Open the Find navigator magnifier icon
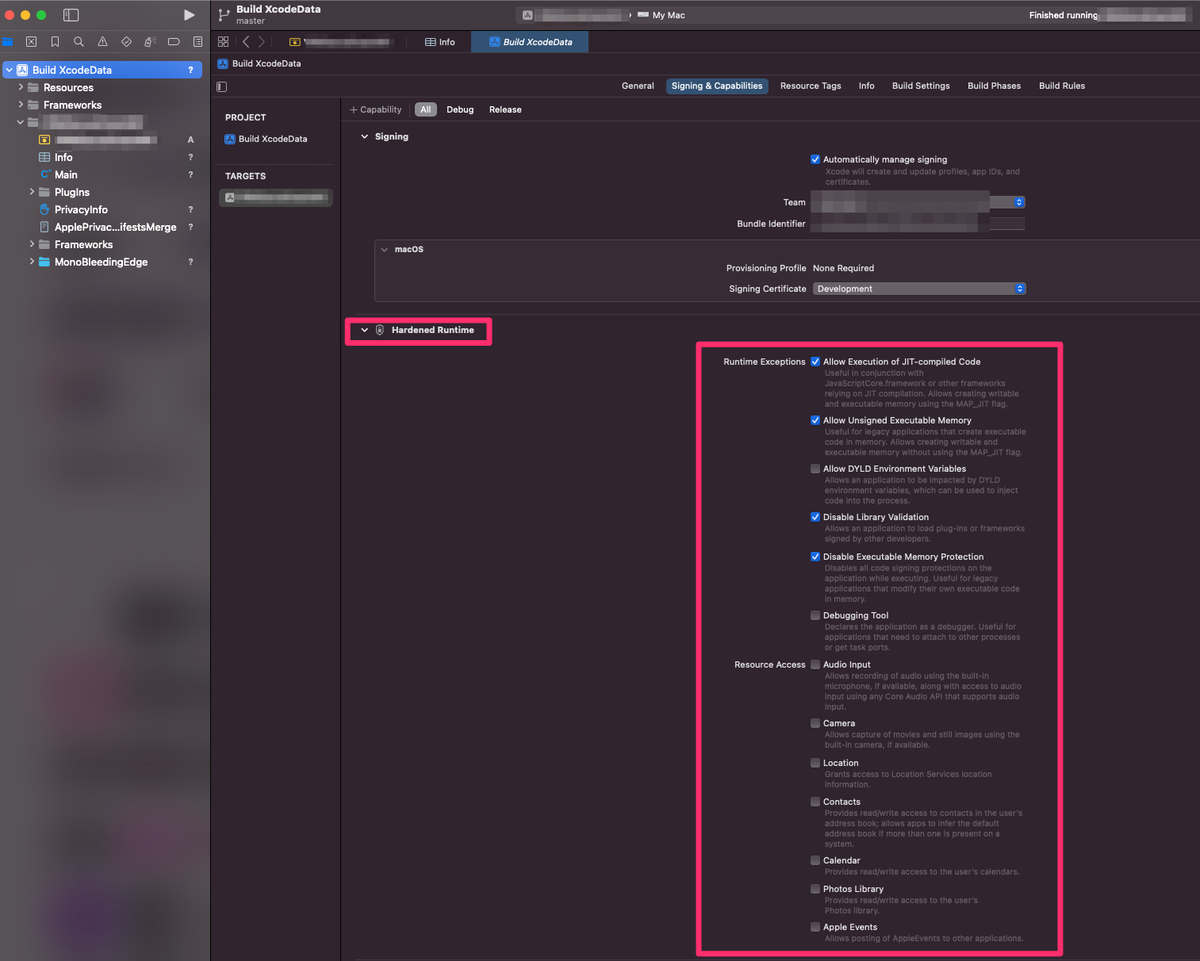1200x961 pixels. (79, 42)
